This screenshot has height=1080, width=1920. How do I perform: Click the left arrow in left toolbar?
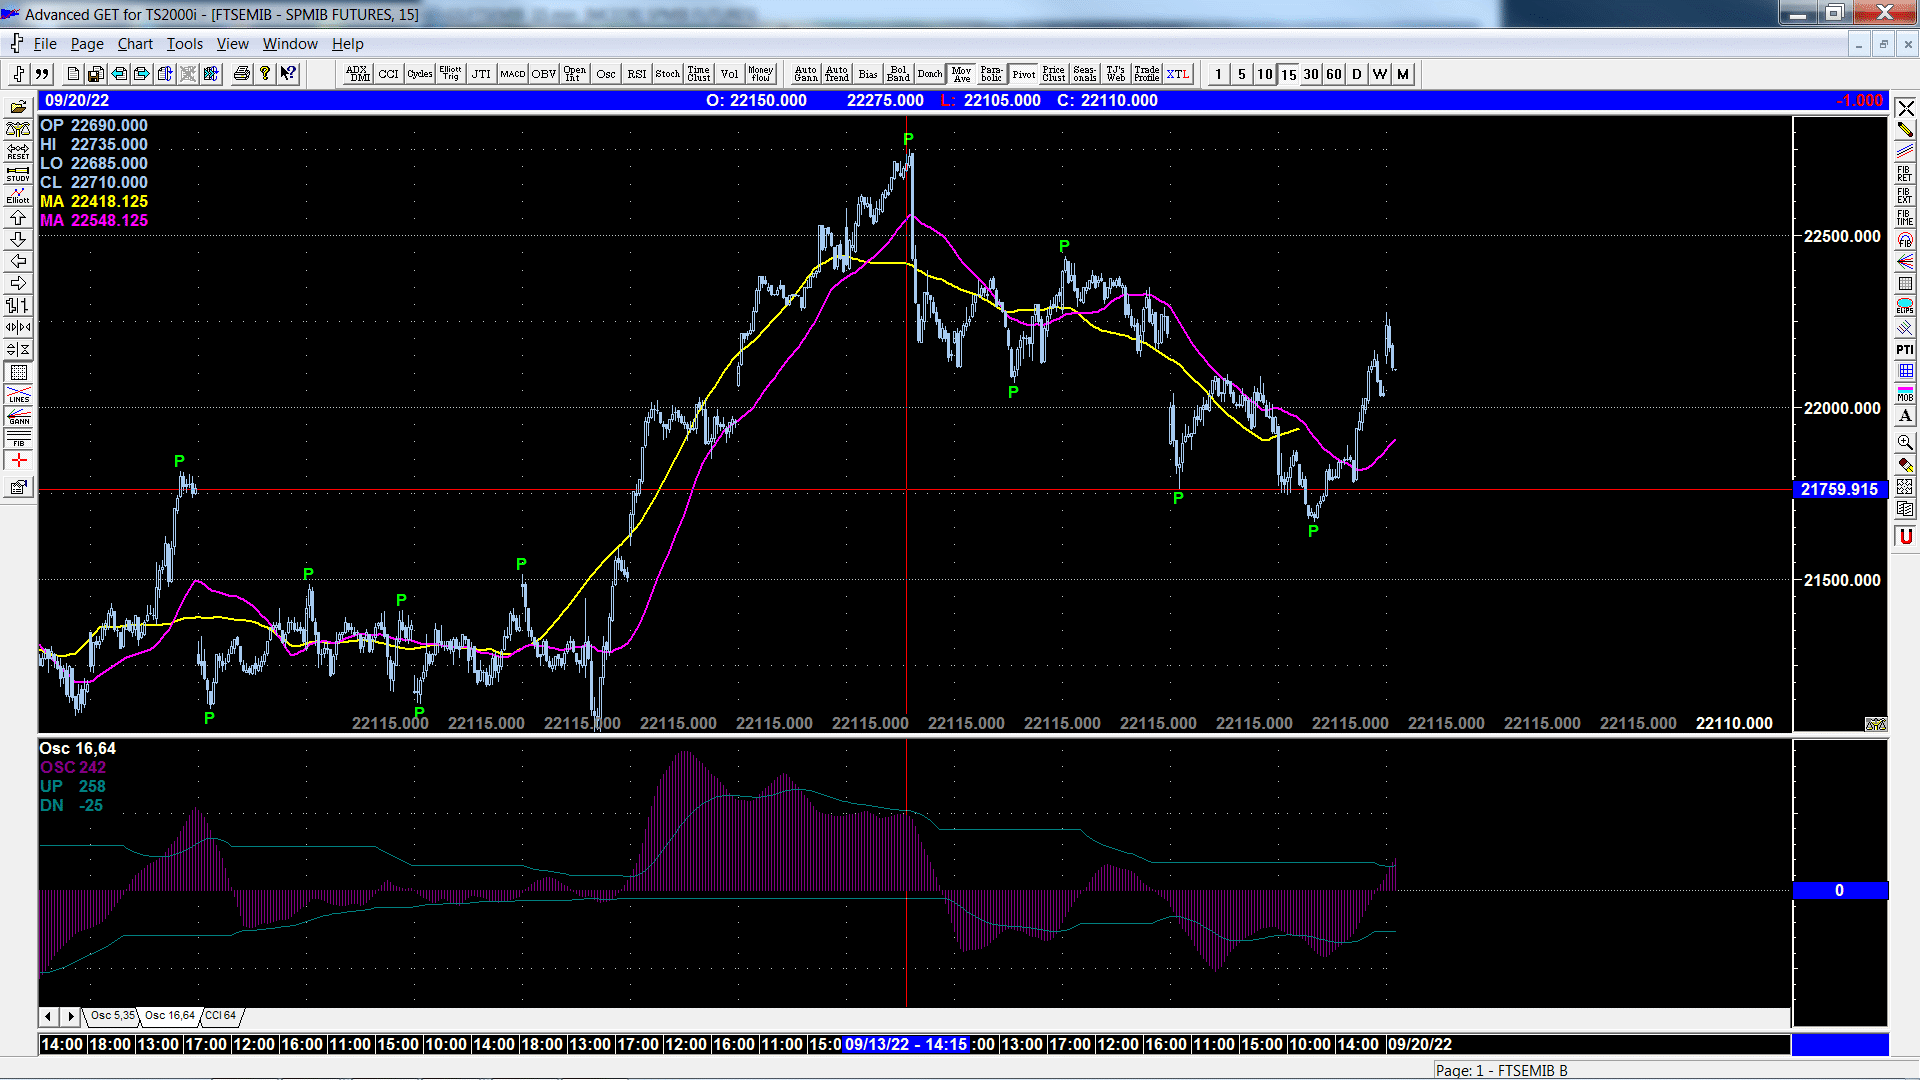coord(18,261)
